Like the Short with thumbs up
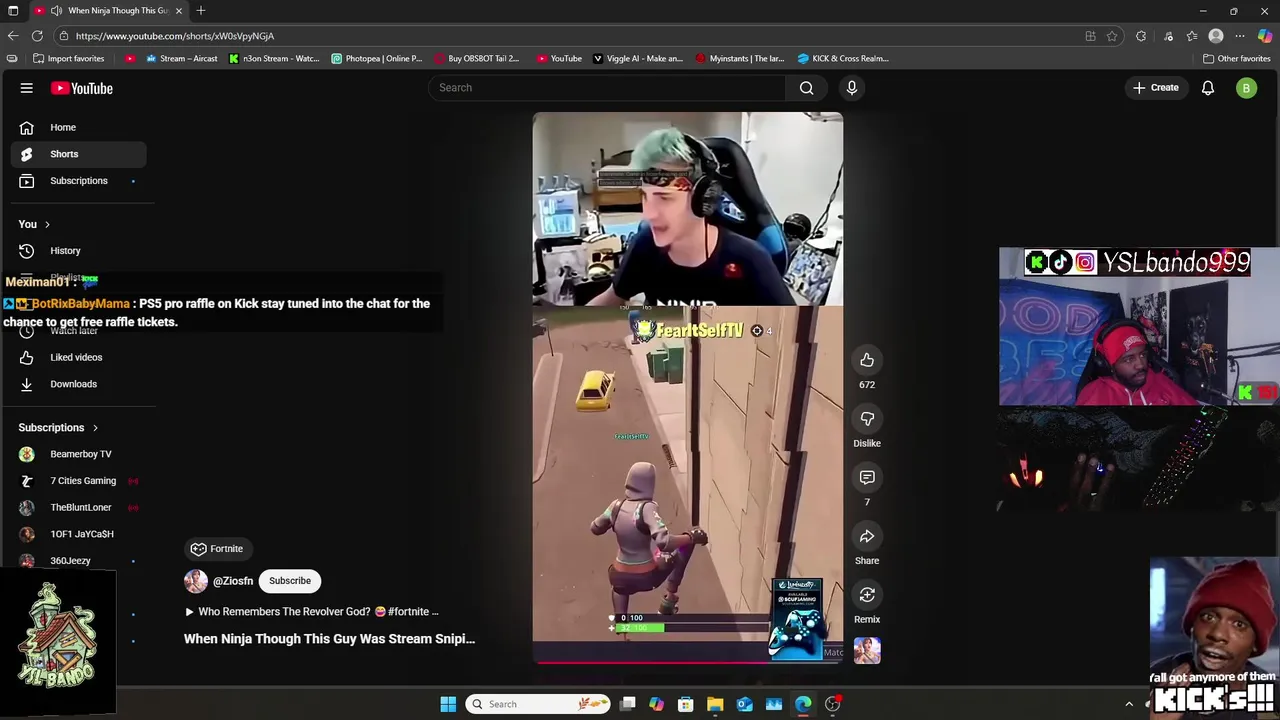 pos(867,360)
